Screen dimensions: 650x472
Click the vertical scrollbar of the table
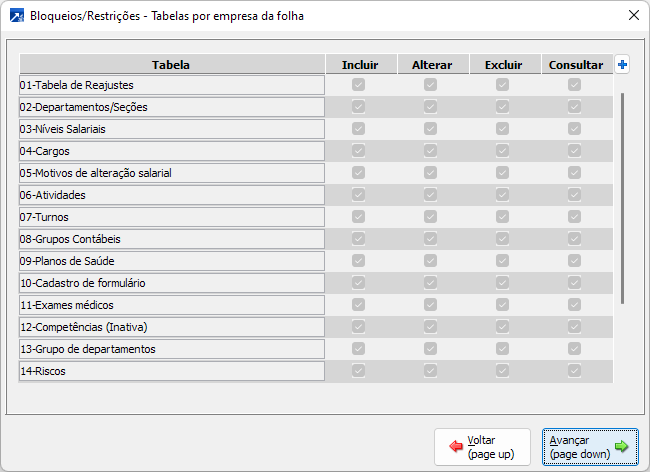click(622, 200)
